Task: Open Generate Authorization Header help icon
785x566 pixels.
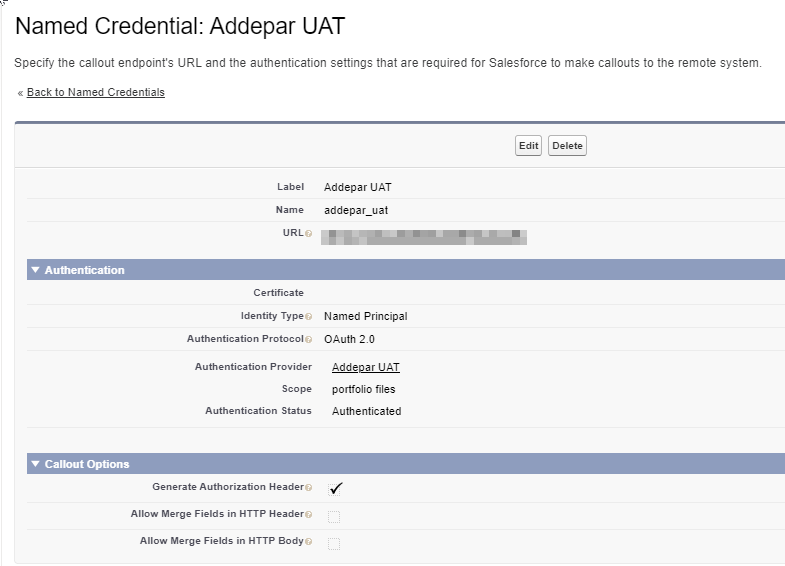Action: tap(308, 488)
